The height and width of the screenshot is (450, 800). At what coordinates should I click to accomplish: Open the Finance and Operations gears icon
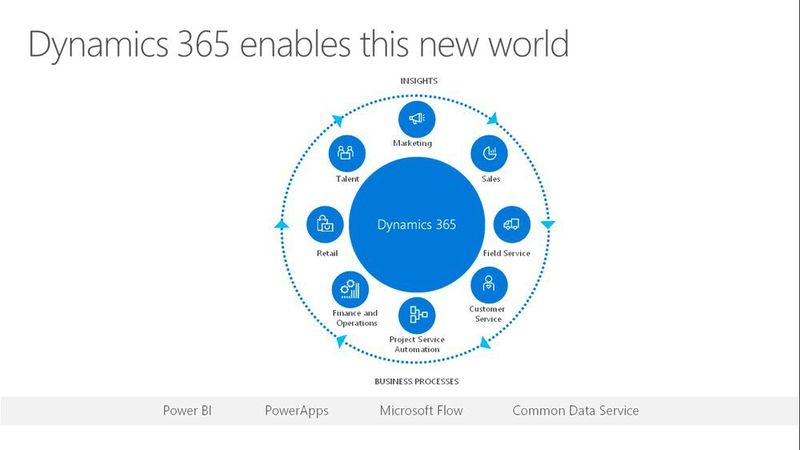click(x=350, y=290)
